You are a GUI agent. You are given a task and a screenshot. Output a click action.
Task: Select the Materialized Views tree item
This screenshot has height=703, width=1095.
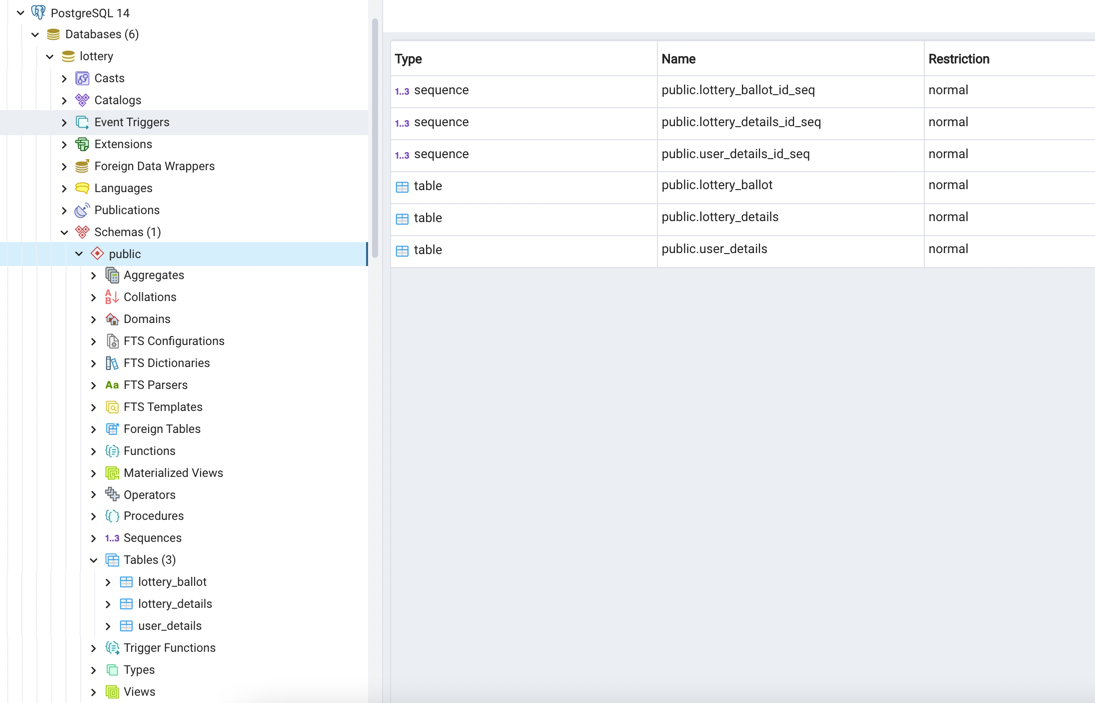coord(173,473)
